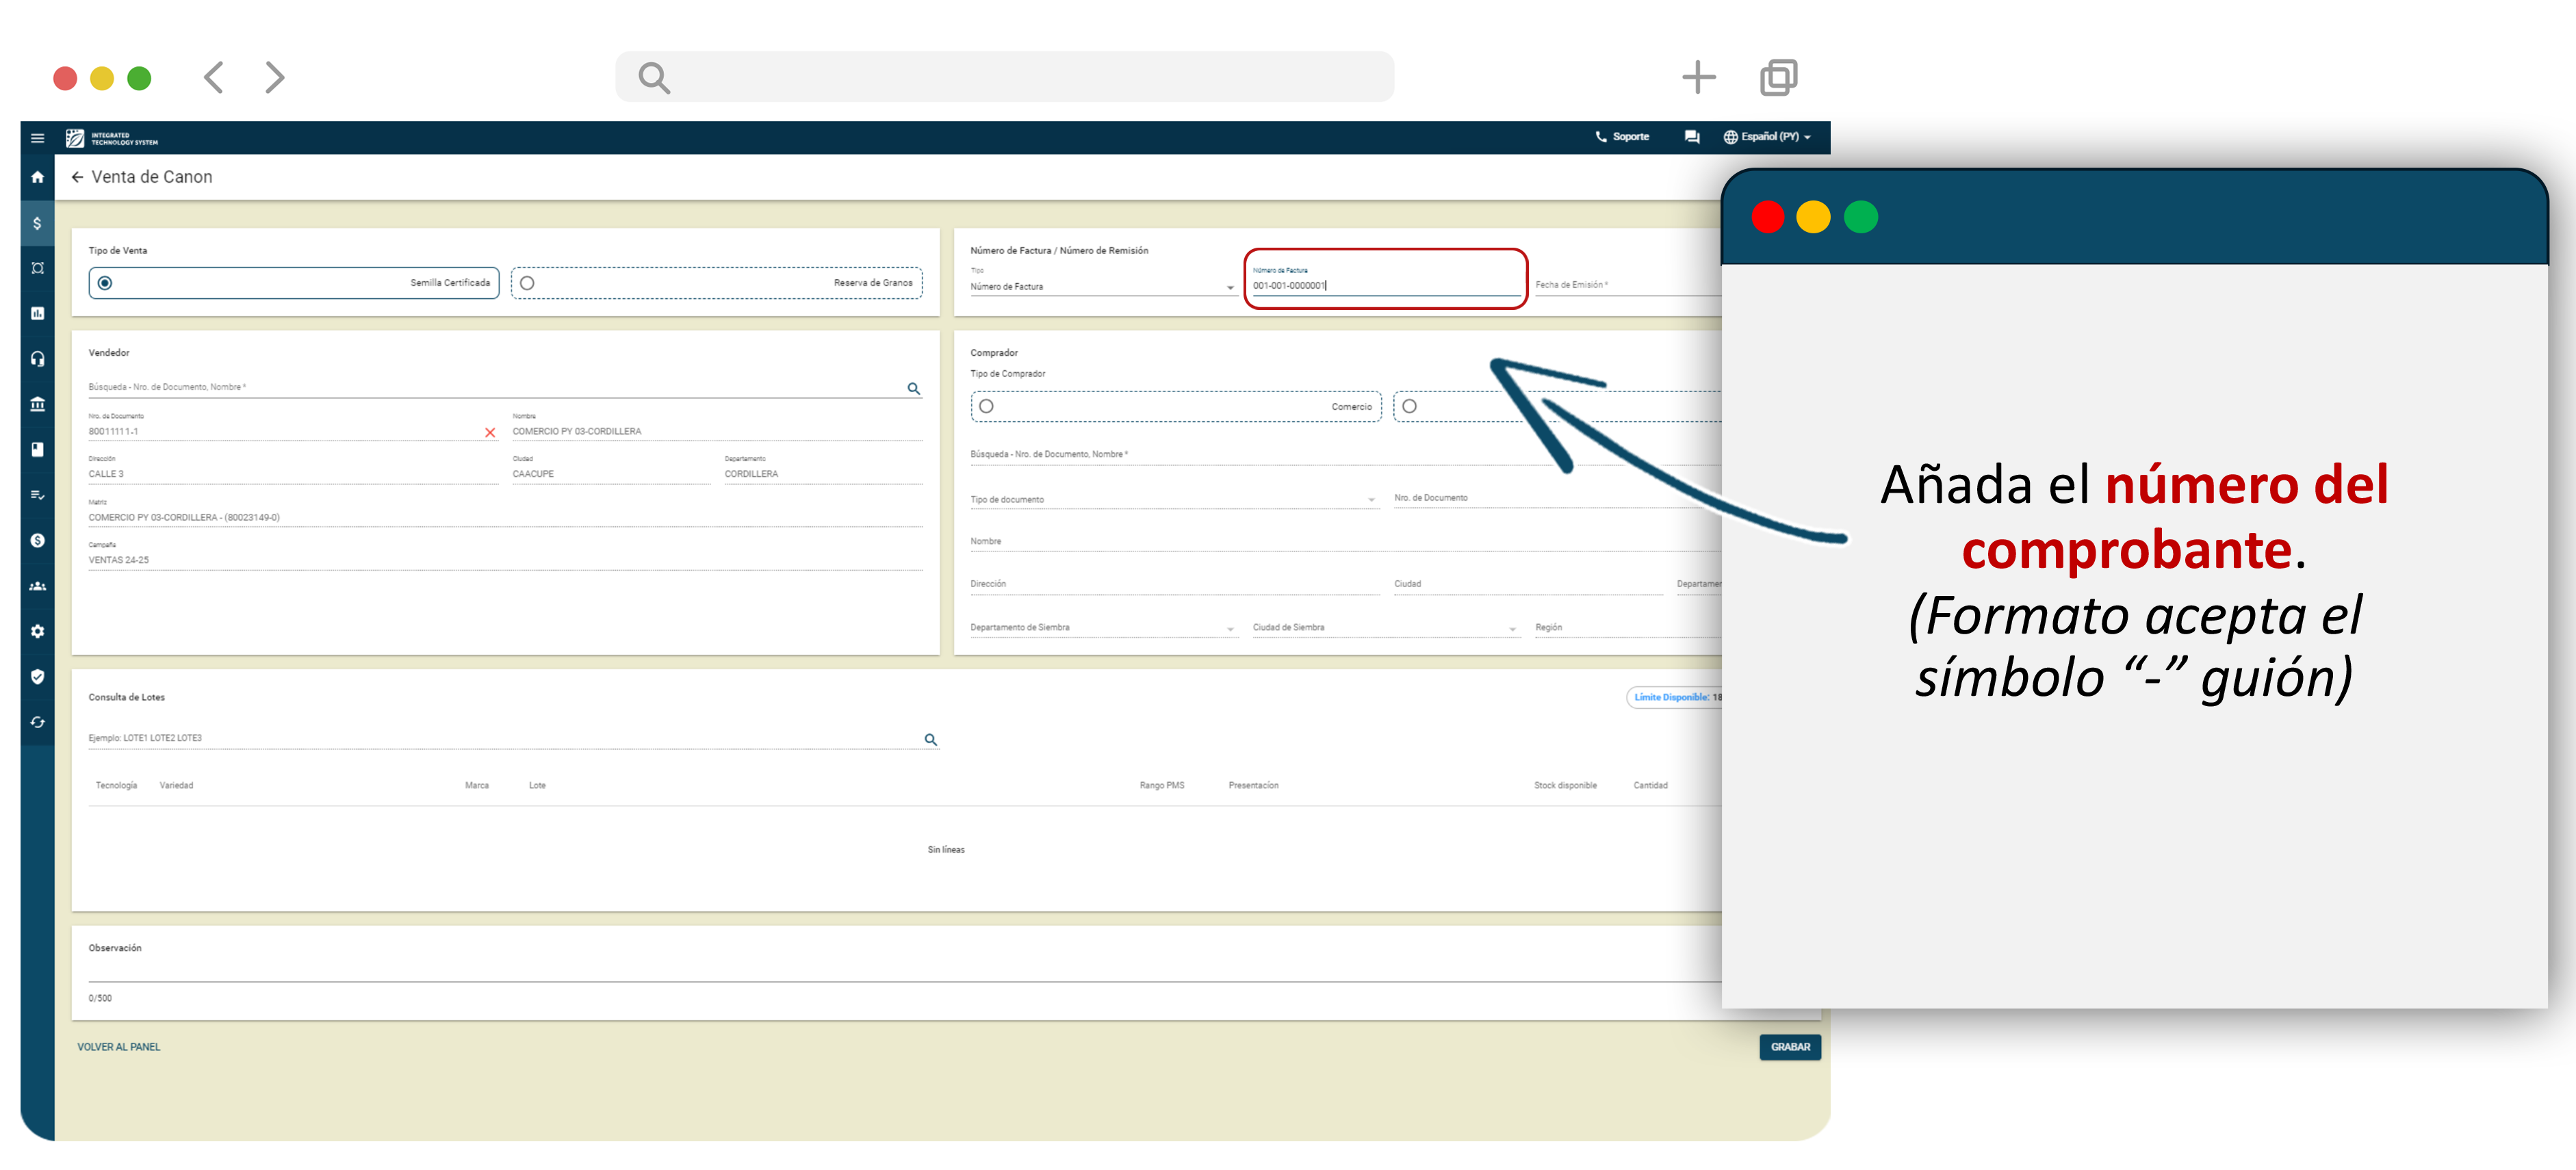Open the hamburger menu icon
The height and width of the screenshot is (1170, 2576).
pos(37,138)
